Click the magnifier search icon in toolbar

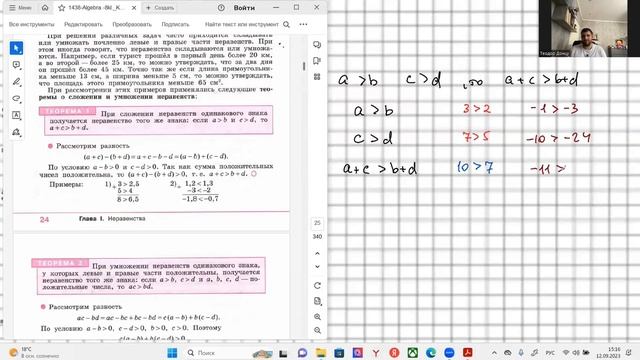click(x=287, y=24)
